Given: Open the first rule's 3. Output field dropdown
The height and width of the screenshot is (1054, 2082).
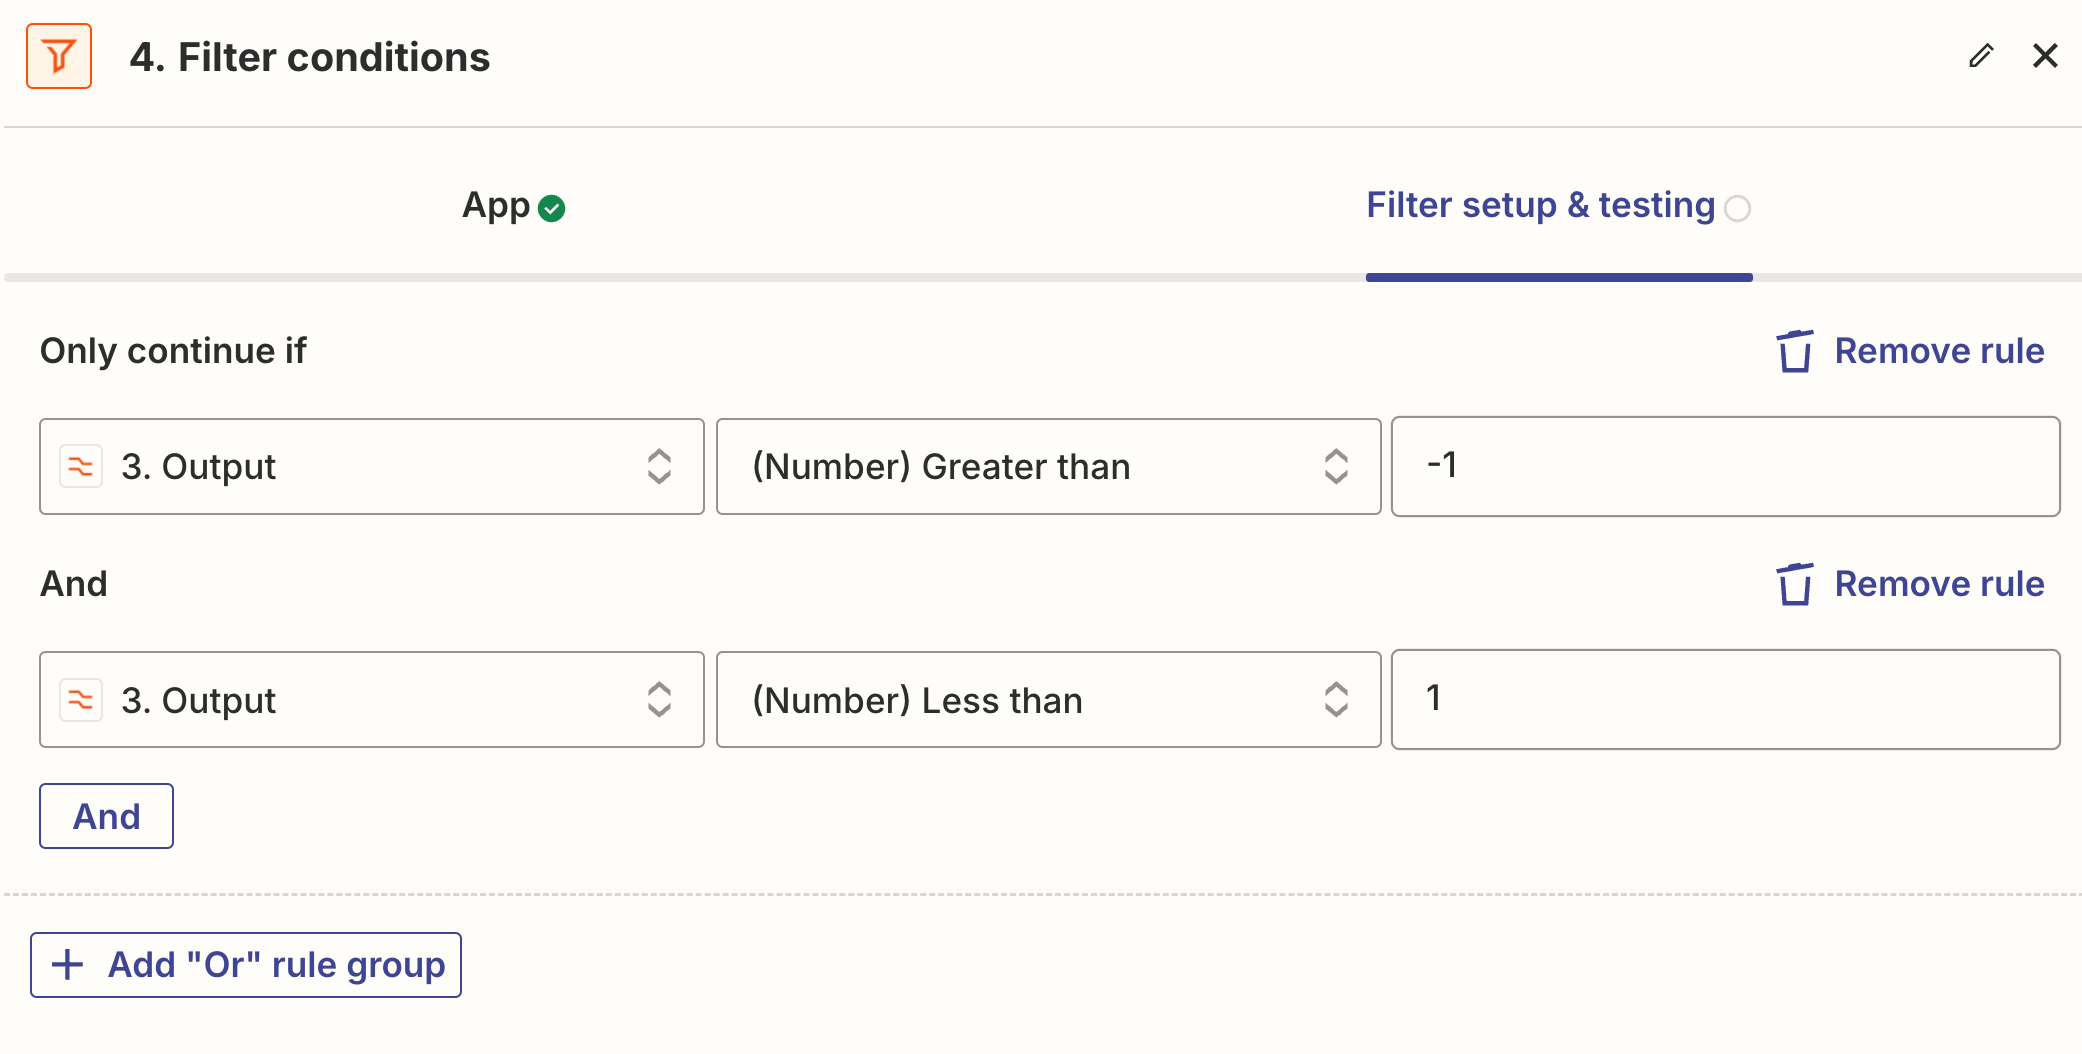Looking at the screenshot, I should pyautogui.click(x=371, y=467).
